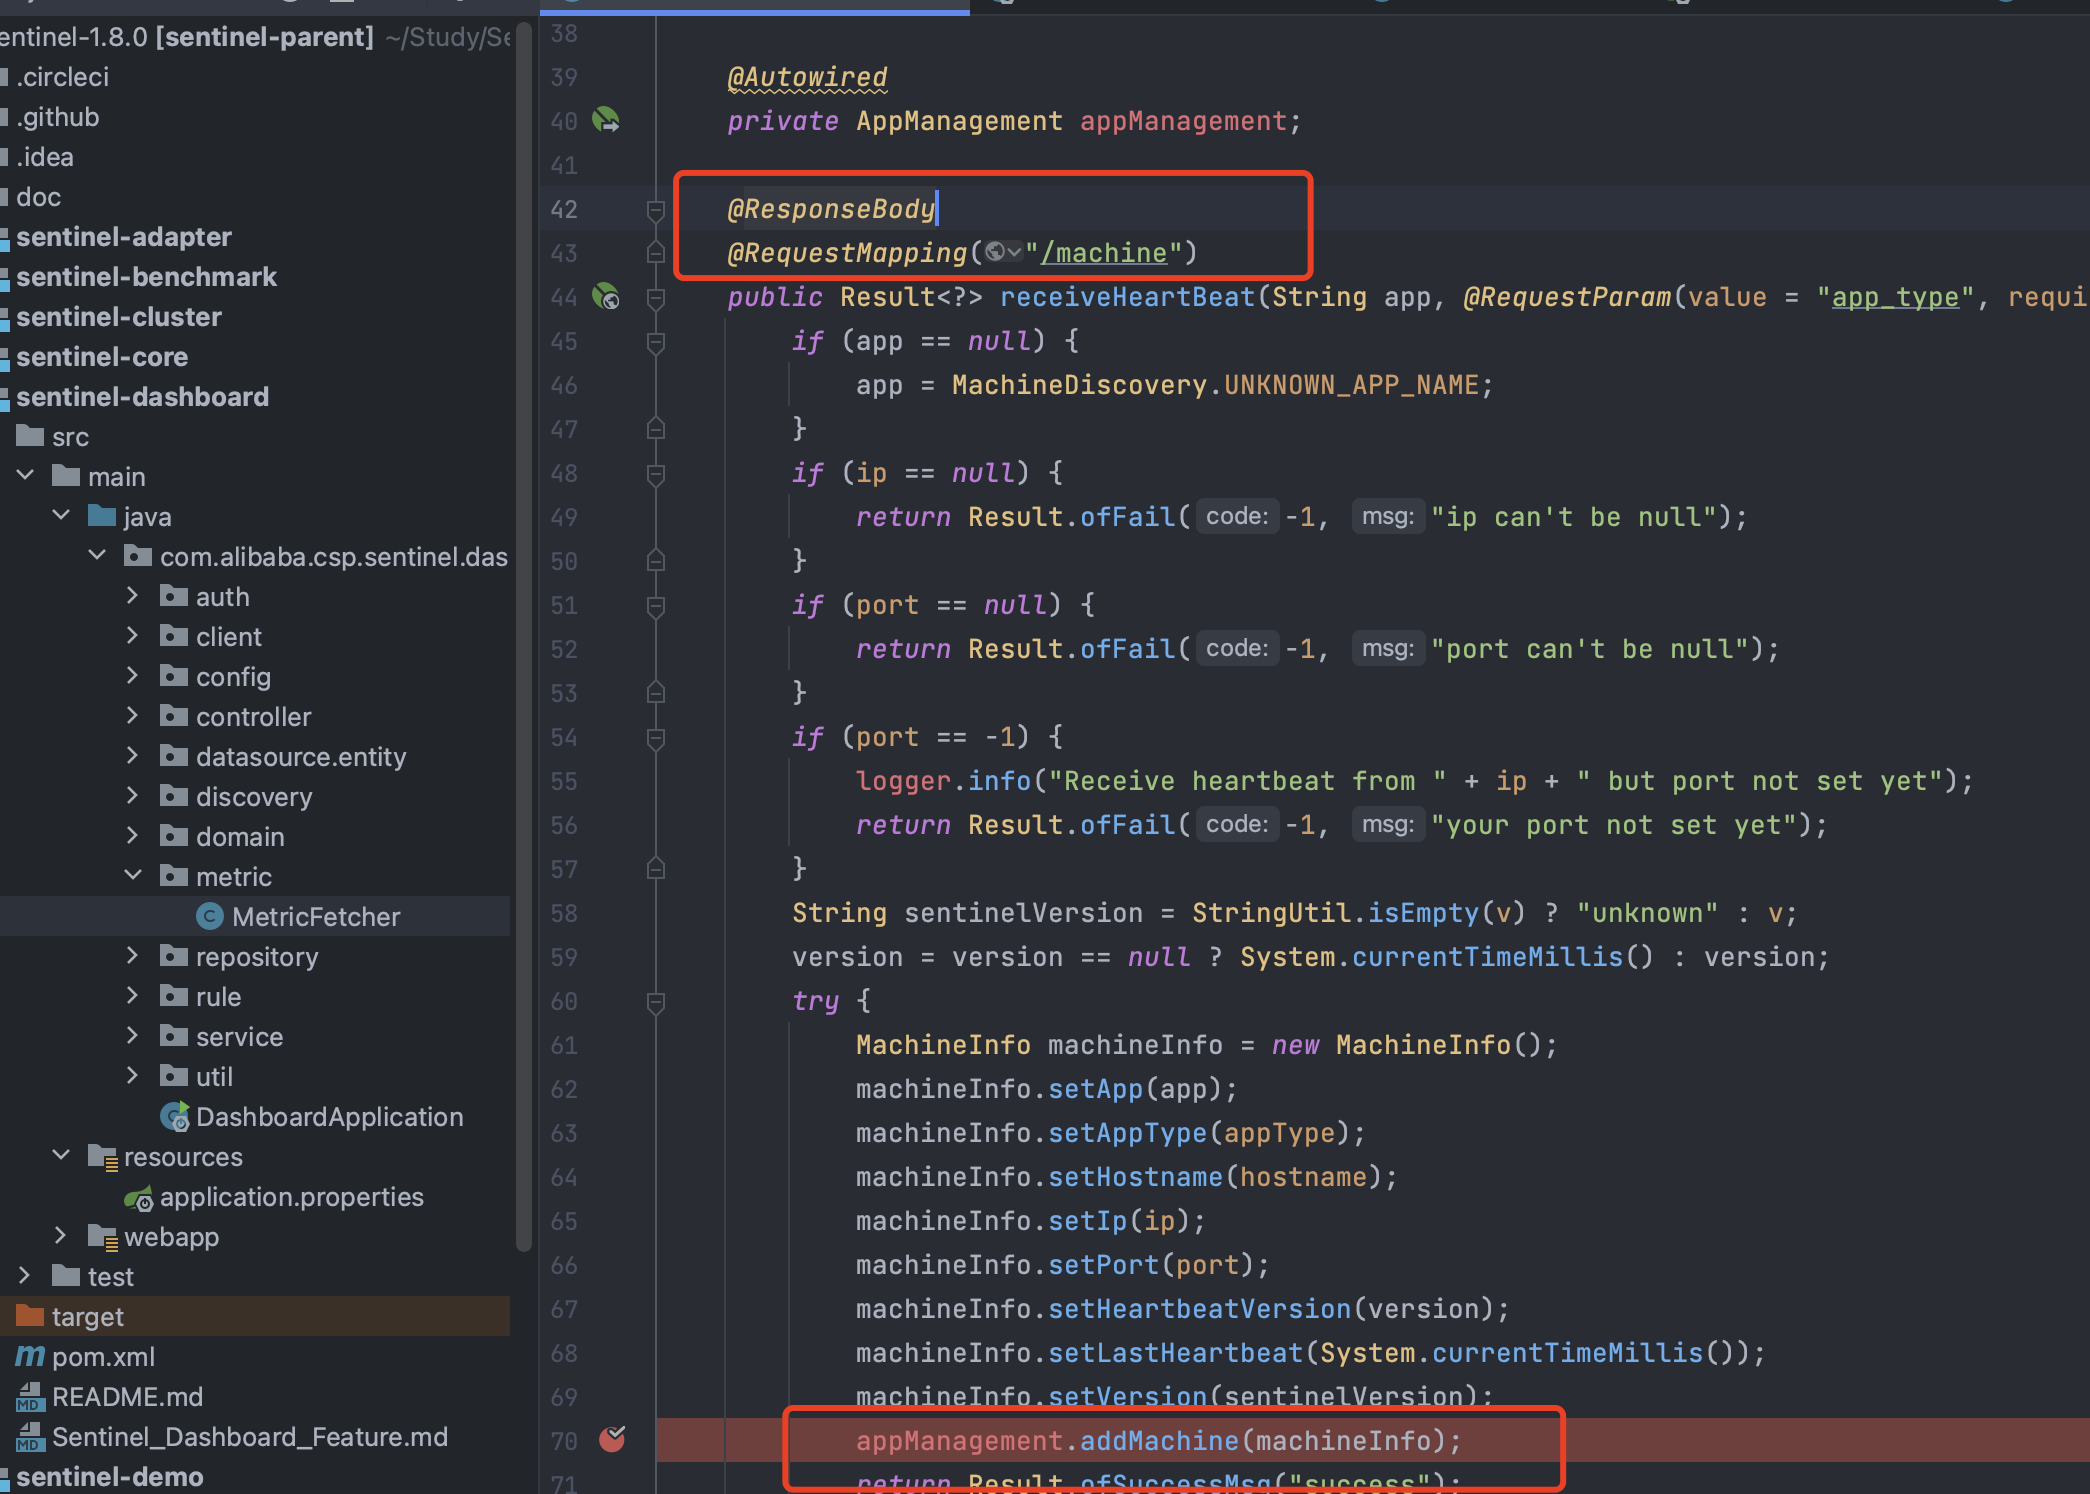Open the application.properties file
Viewport: 2090px width, 1494px height.
click(291, 1197)
